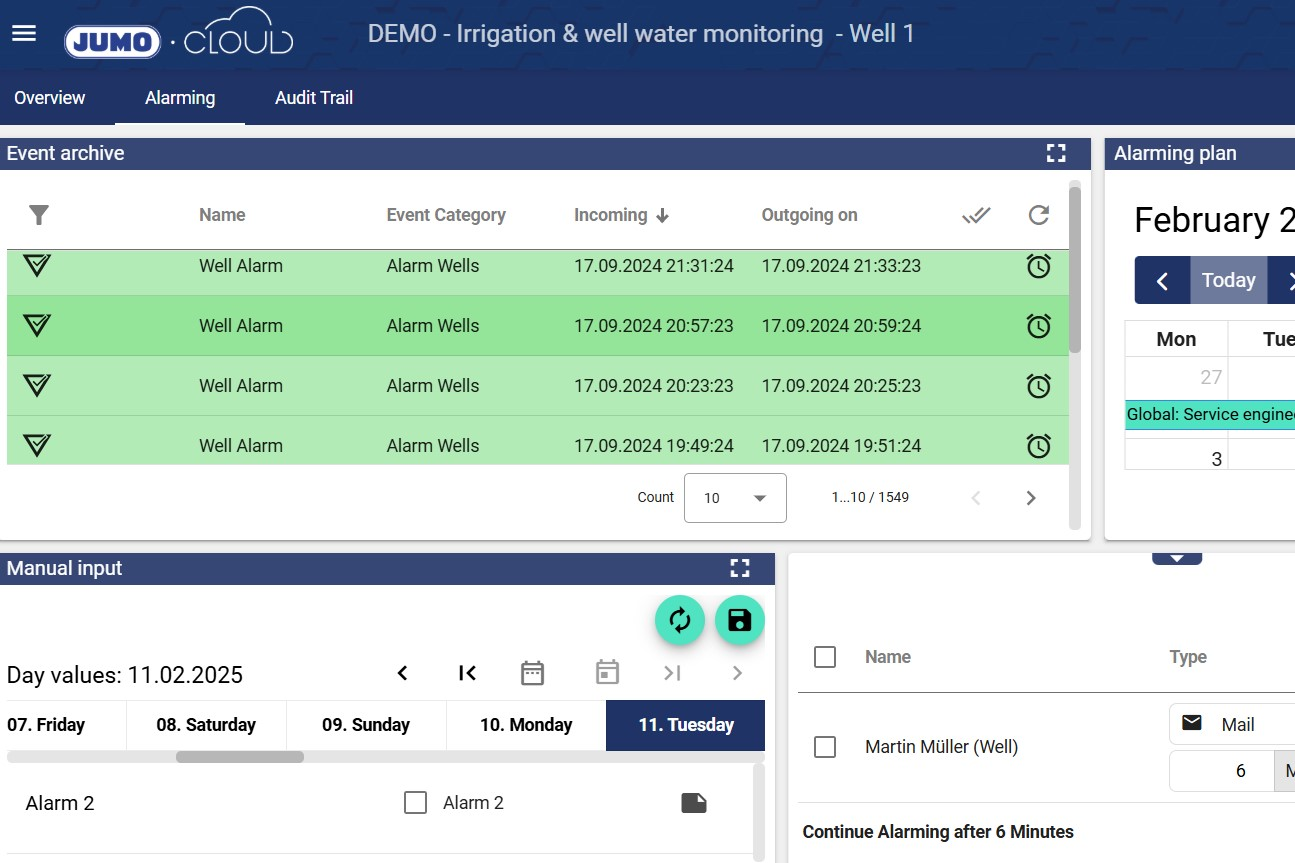Toggle the select-all checkbox beside Name header

825,657
